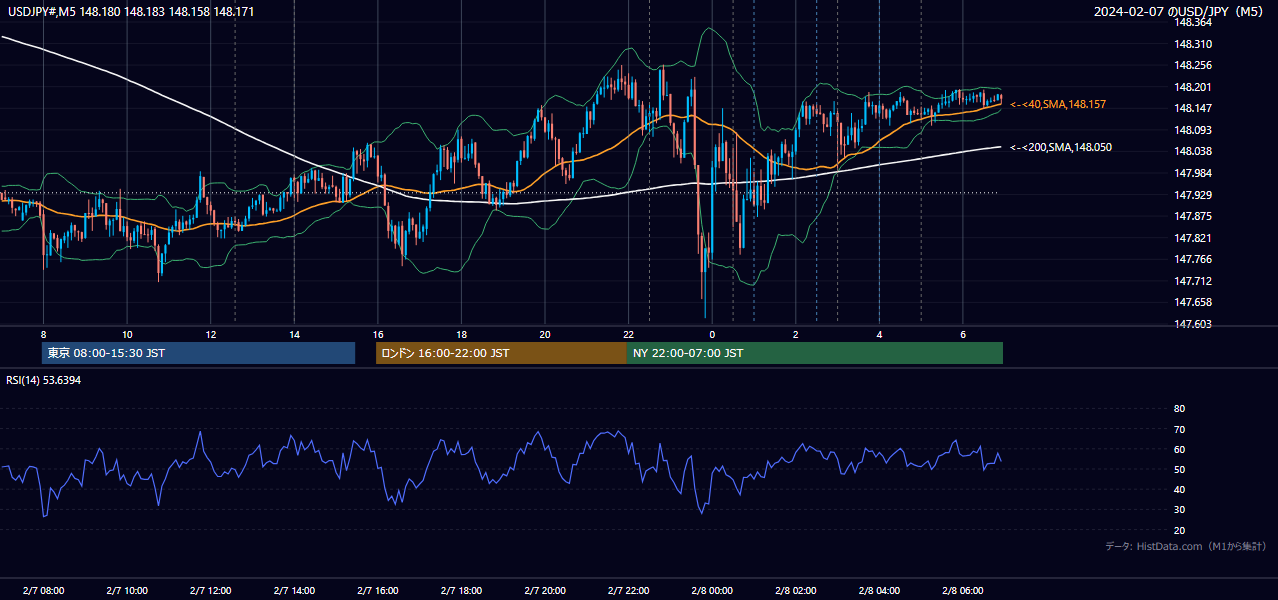
Task: Click the <-<200,SMA,148.050 label
Action: click(x=1061, y=147)
